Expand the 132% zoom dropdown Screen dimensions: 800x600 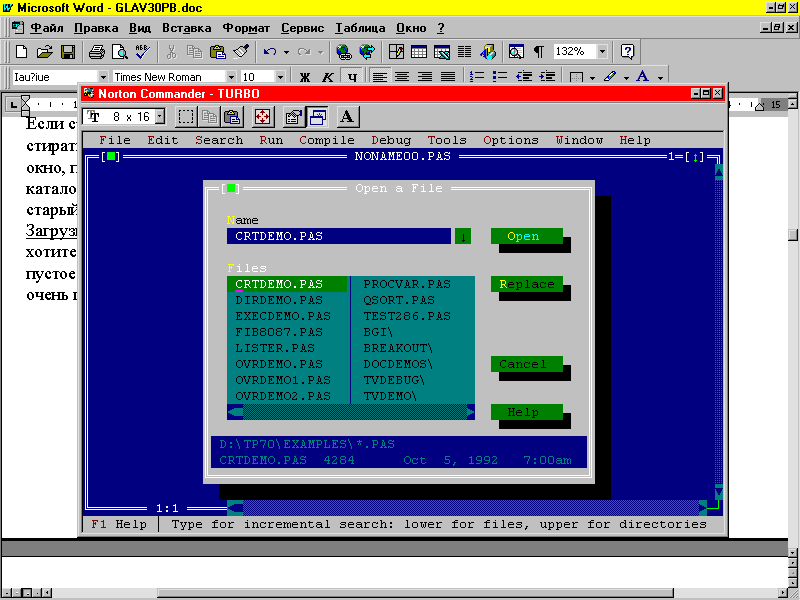tap(603, 52)
